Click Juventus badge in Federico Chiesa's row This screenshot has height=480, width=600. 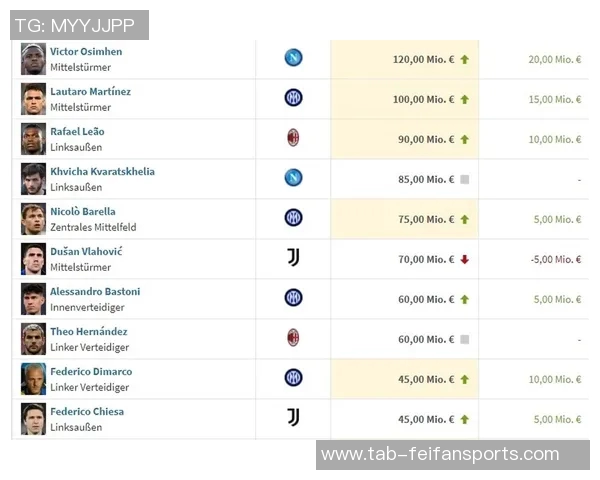293,418
